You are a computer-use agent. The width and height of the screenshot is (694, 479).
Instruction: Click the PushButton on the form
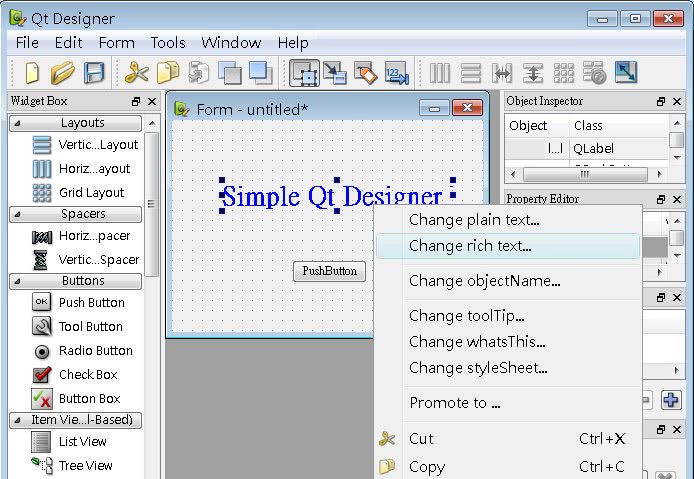[x=329, y=271]
